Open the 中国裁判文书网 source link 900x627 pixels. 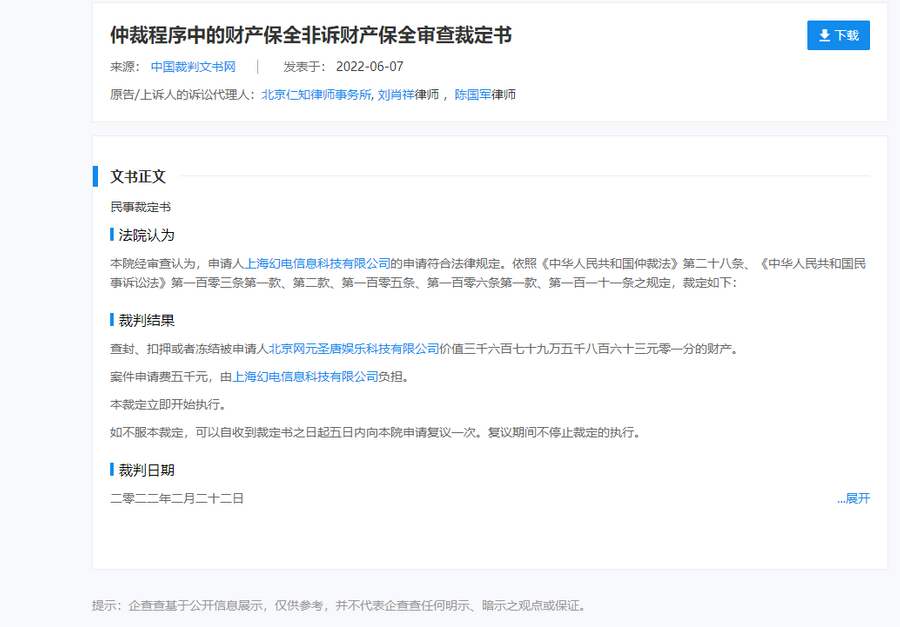coord(193,67)
